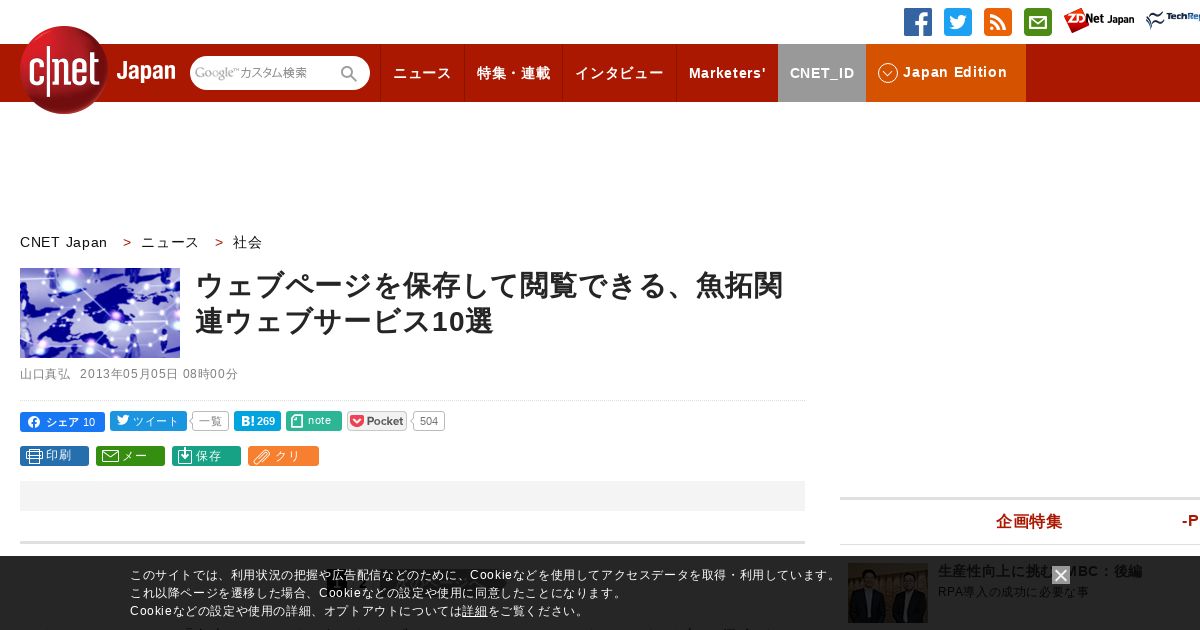The height and width of the screenshot is (630, 1200).
Task: Open the Marketers' menu
Action: pos(727,73)
